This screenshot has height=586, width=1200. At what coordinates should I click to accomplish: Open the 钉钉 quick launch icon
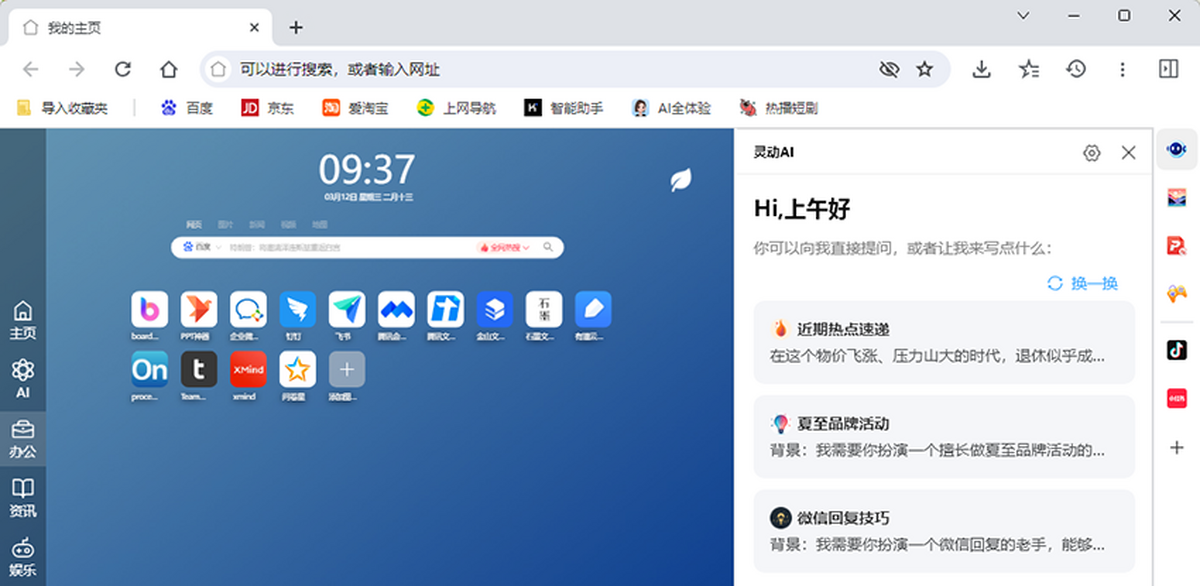[296, 310]
